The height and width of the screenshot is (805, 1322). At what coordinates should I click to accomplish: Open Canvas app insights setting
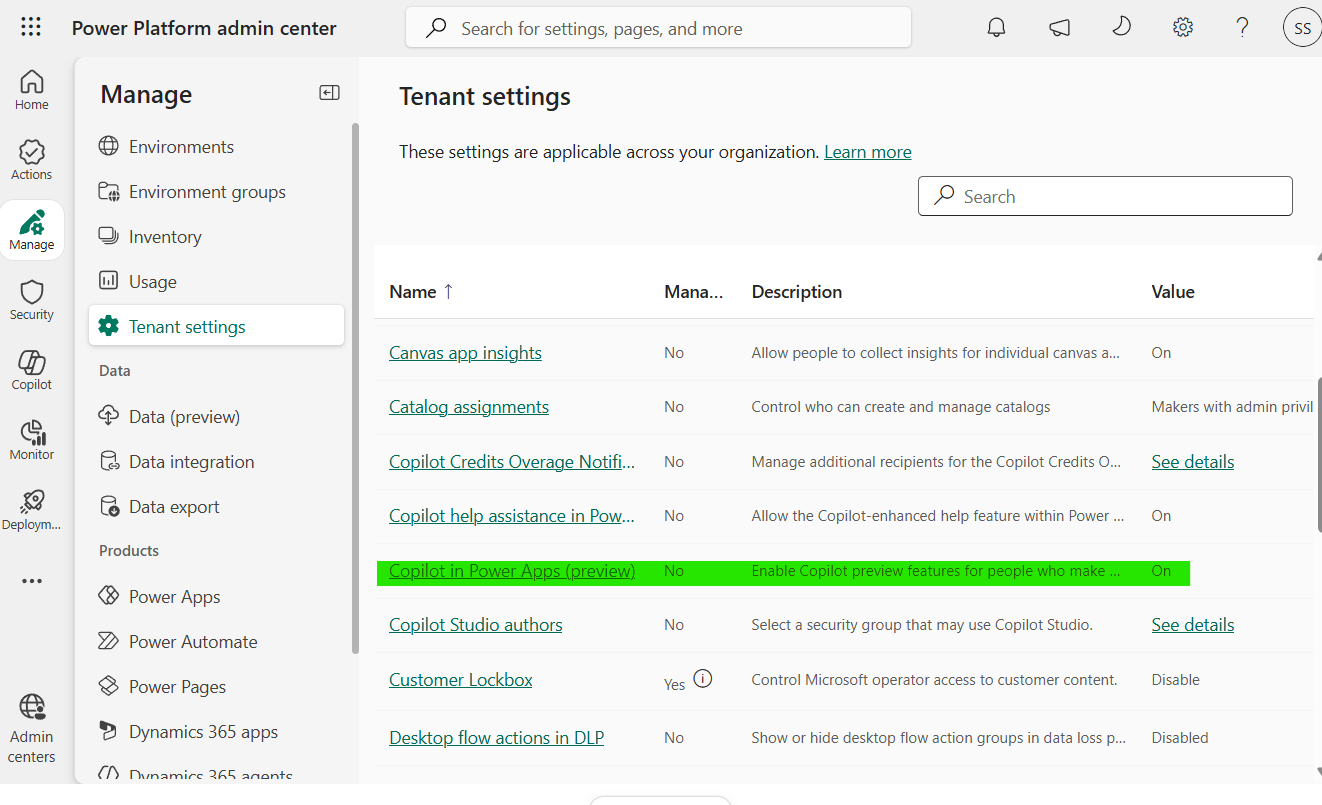click(x=465, y=353)
